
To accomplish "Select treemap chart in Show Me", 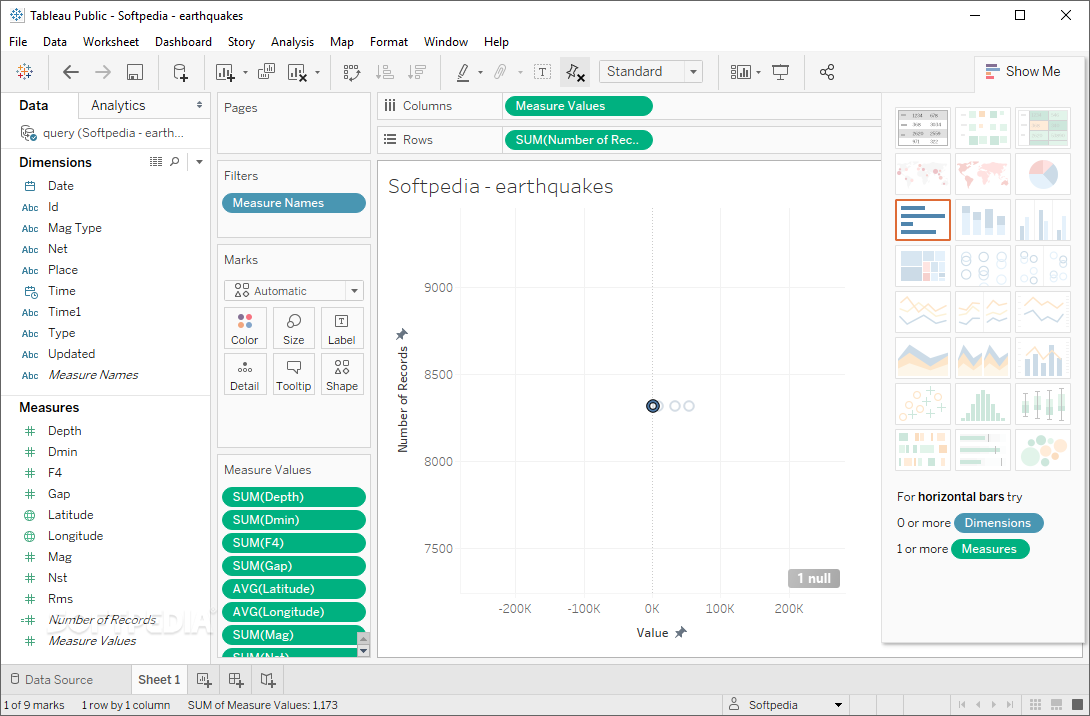I will pos(922,266).
